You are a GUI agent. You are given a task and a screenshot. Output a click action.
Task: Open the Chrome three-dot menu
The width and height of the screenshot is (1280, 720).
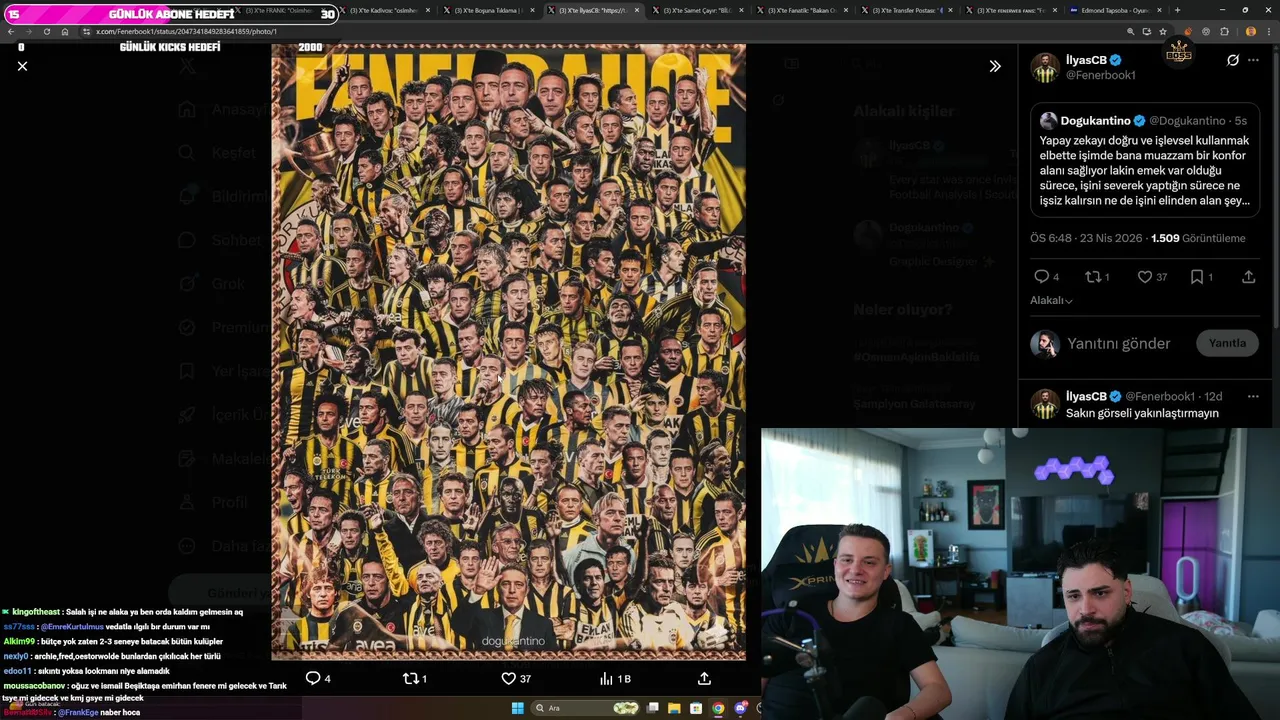point(1268,31)
